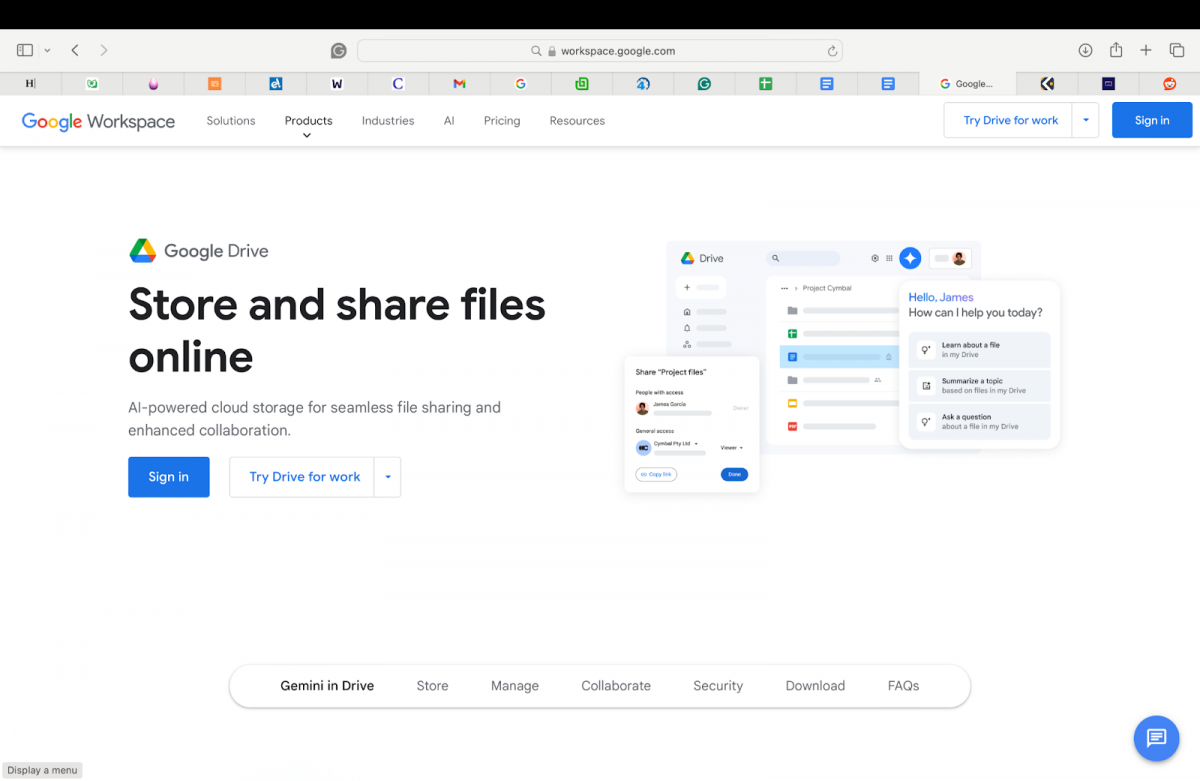Click the Google Drive logo above the headline
Viewport: 1200px width, 781px height.
coord(199,251)
